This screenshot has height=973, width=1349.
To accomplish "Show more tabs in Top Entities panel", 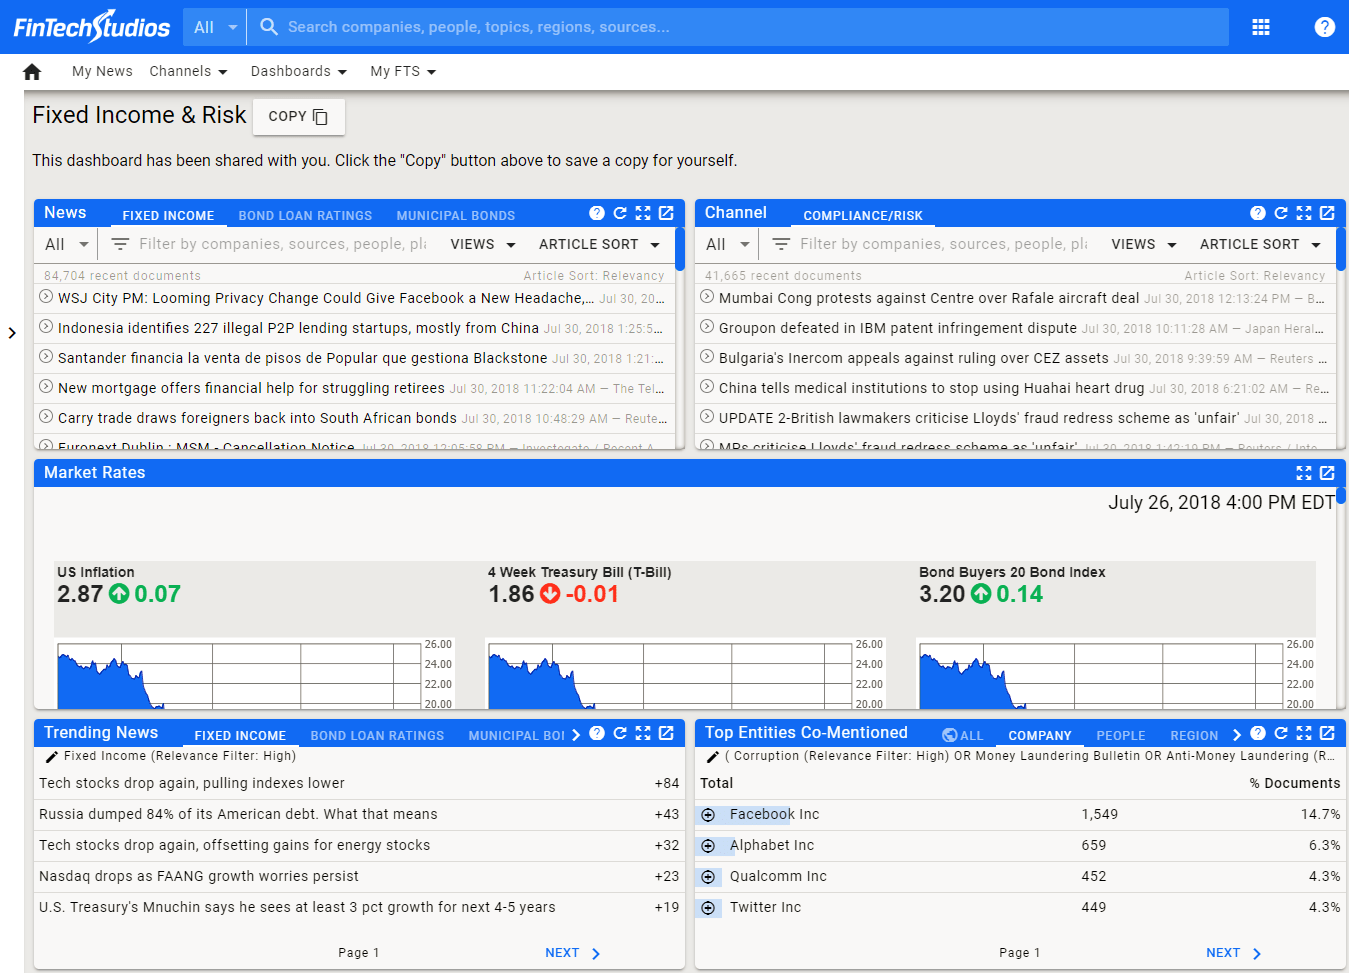I will [1237, 735].
